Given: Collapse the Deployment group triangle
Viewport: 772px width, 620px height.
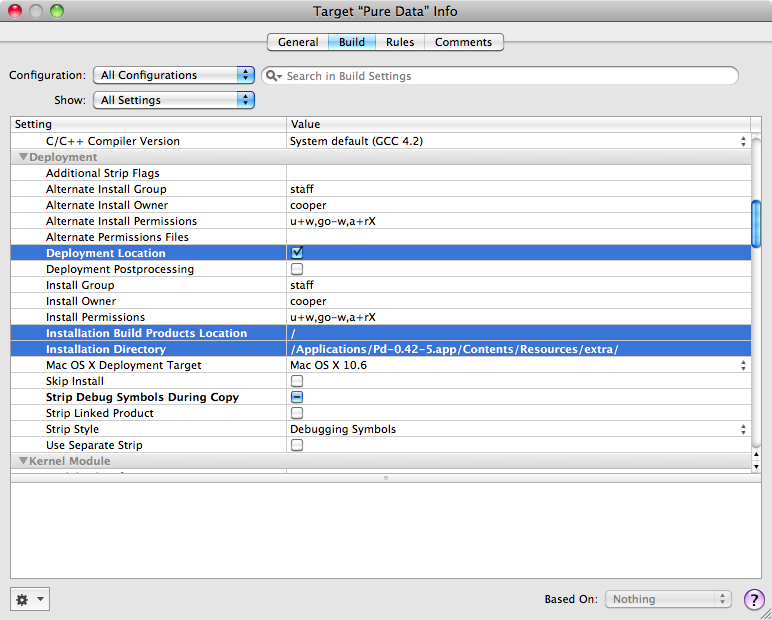Looking at the screenshot, I should click(x=23, y=157).
